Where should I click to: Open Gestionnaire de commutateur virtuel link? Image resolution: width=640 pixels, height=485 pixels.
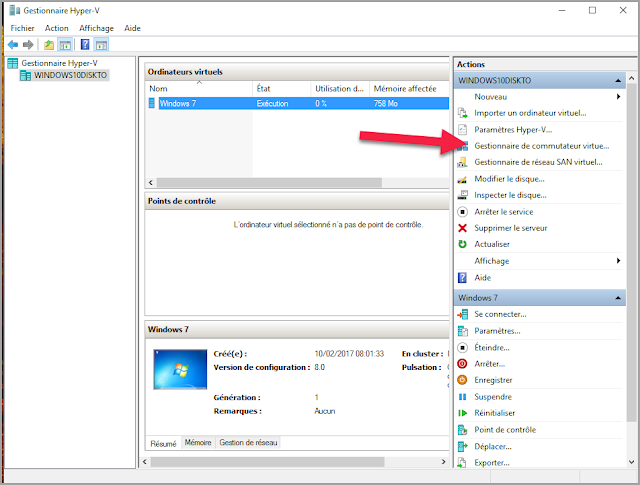[542, 146]
